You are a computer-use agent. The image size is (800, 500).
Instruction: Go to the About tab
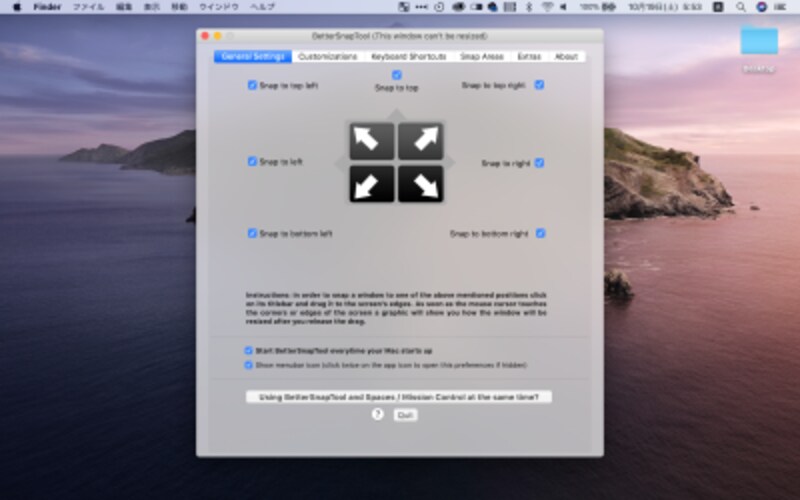[x=566, y=56]
